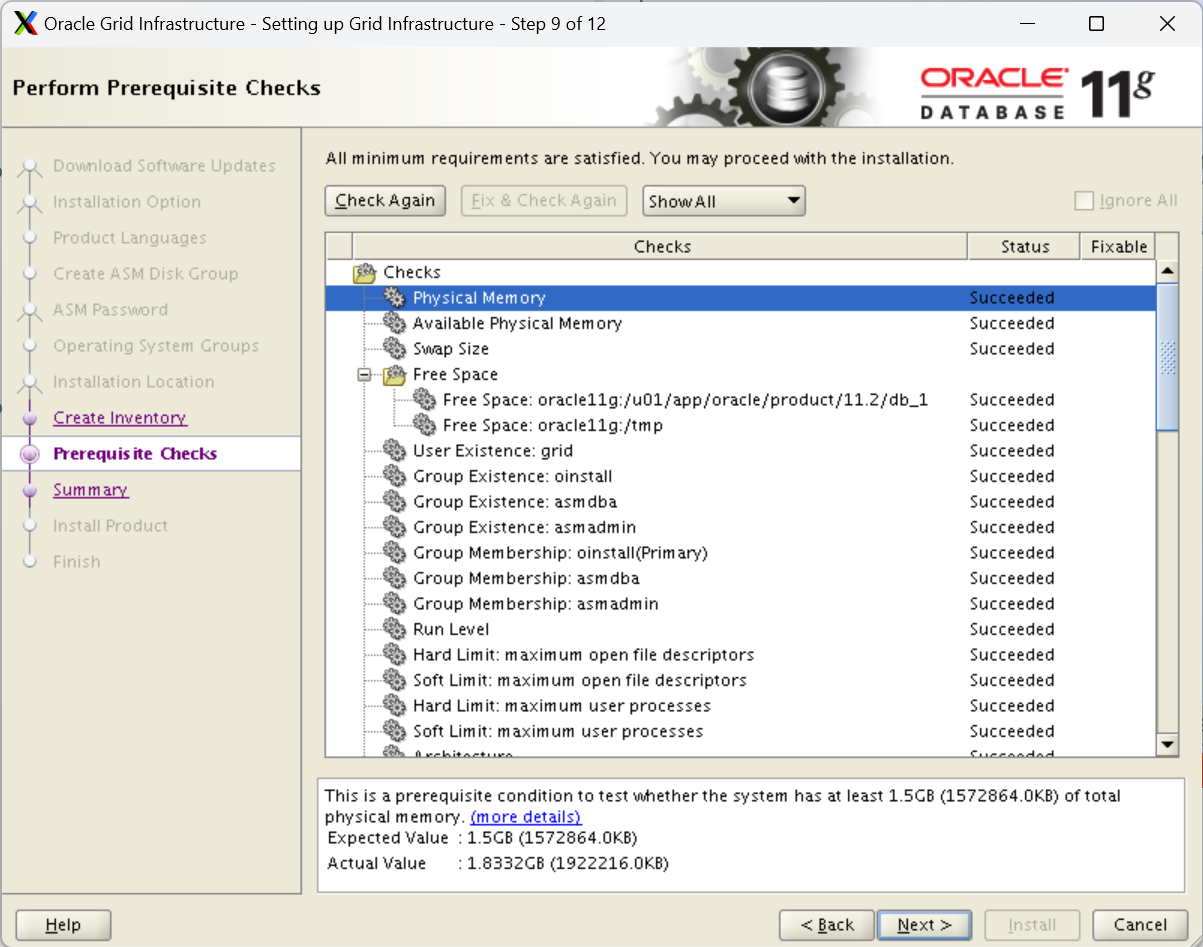
Task: Click gear icon for Free Space oracle11g:/tmp
Action: point(426,425)
